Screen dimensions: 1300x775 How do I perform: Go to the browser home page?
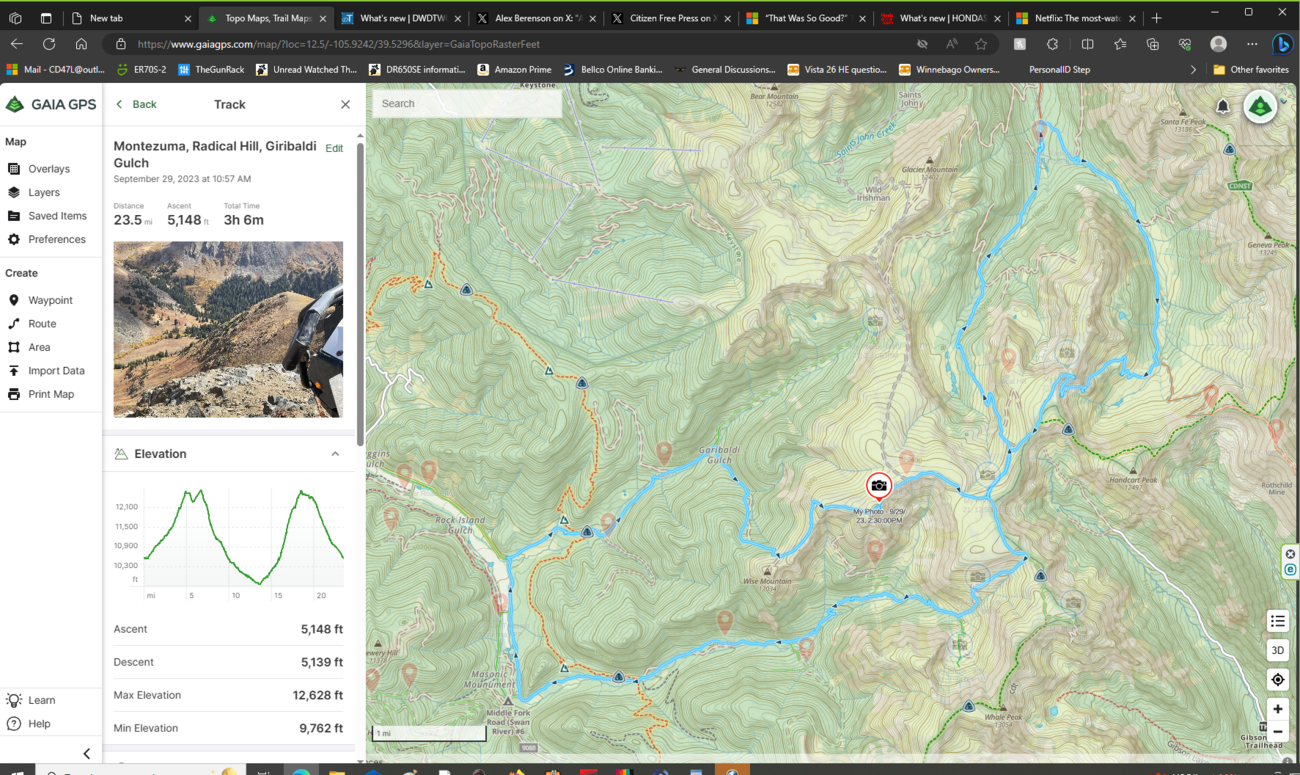point(81,44)
